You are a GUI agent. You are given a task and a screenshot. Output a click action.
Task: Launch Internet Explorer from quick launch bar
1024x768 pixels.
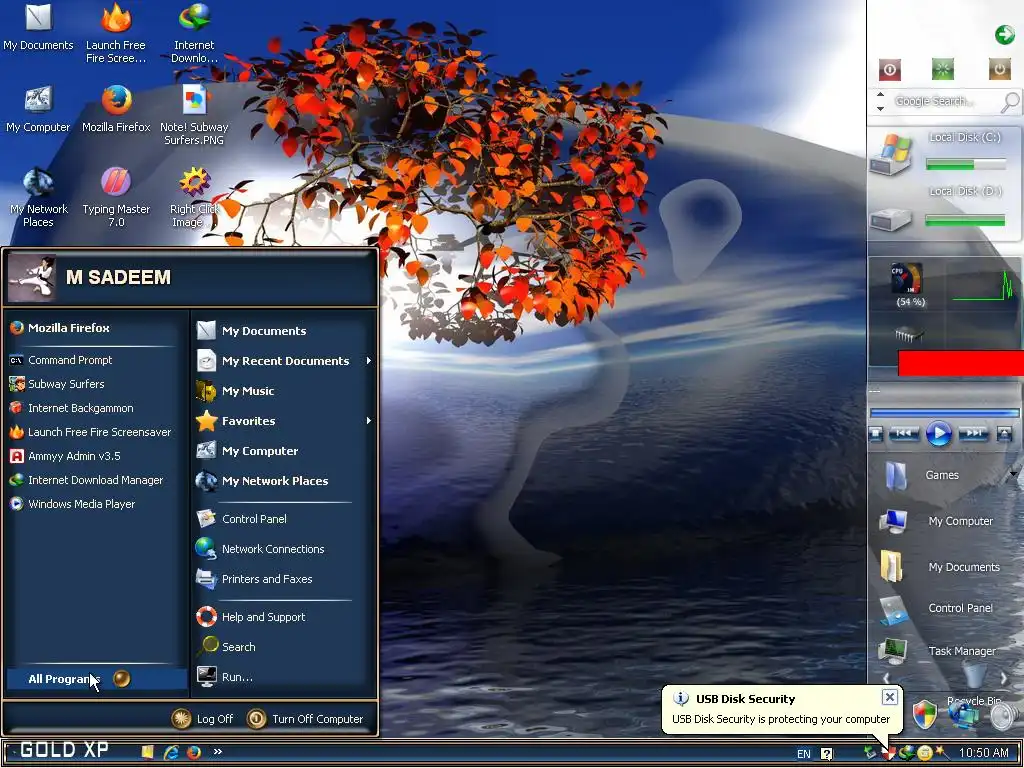171,752
